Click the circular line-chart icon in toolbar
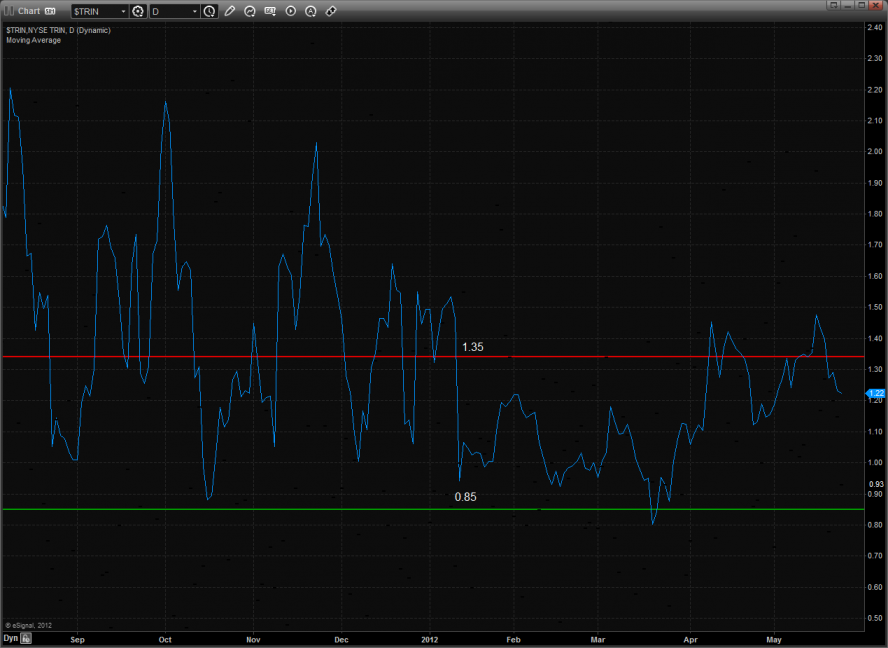The width and height of the screenshot is (888, 648). tap(250, 11)
